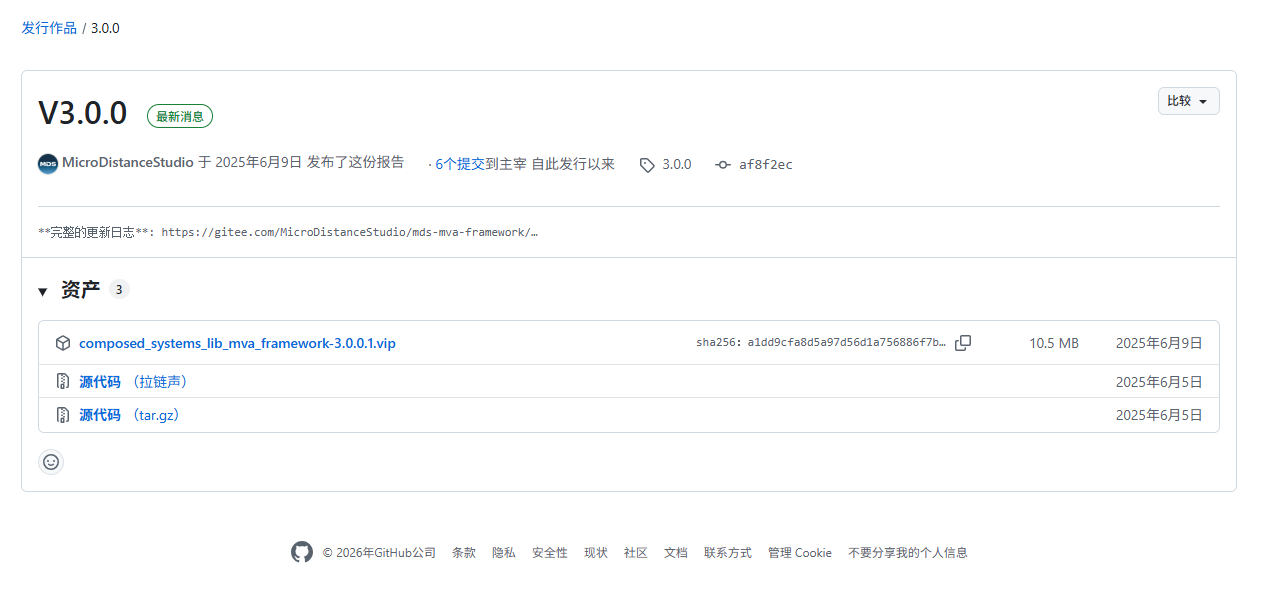Open the 联系方式 footer link
This screenshot has width=1265, height=596.
[x=728, y=553]
